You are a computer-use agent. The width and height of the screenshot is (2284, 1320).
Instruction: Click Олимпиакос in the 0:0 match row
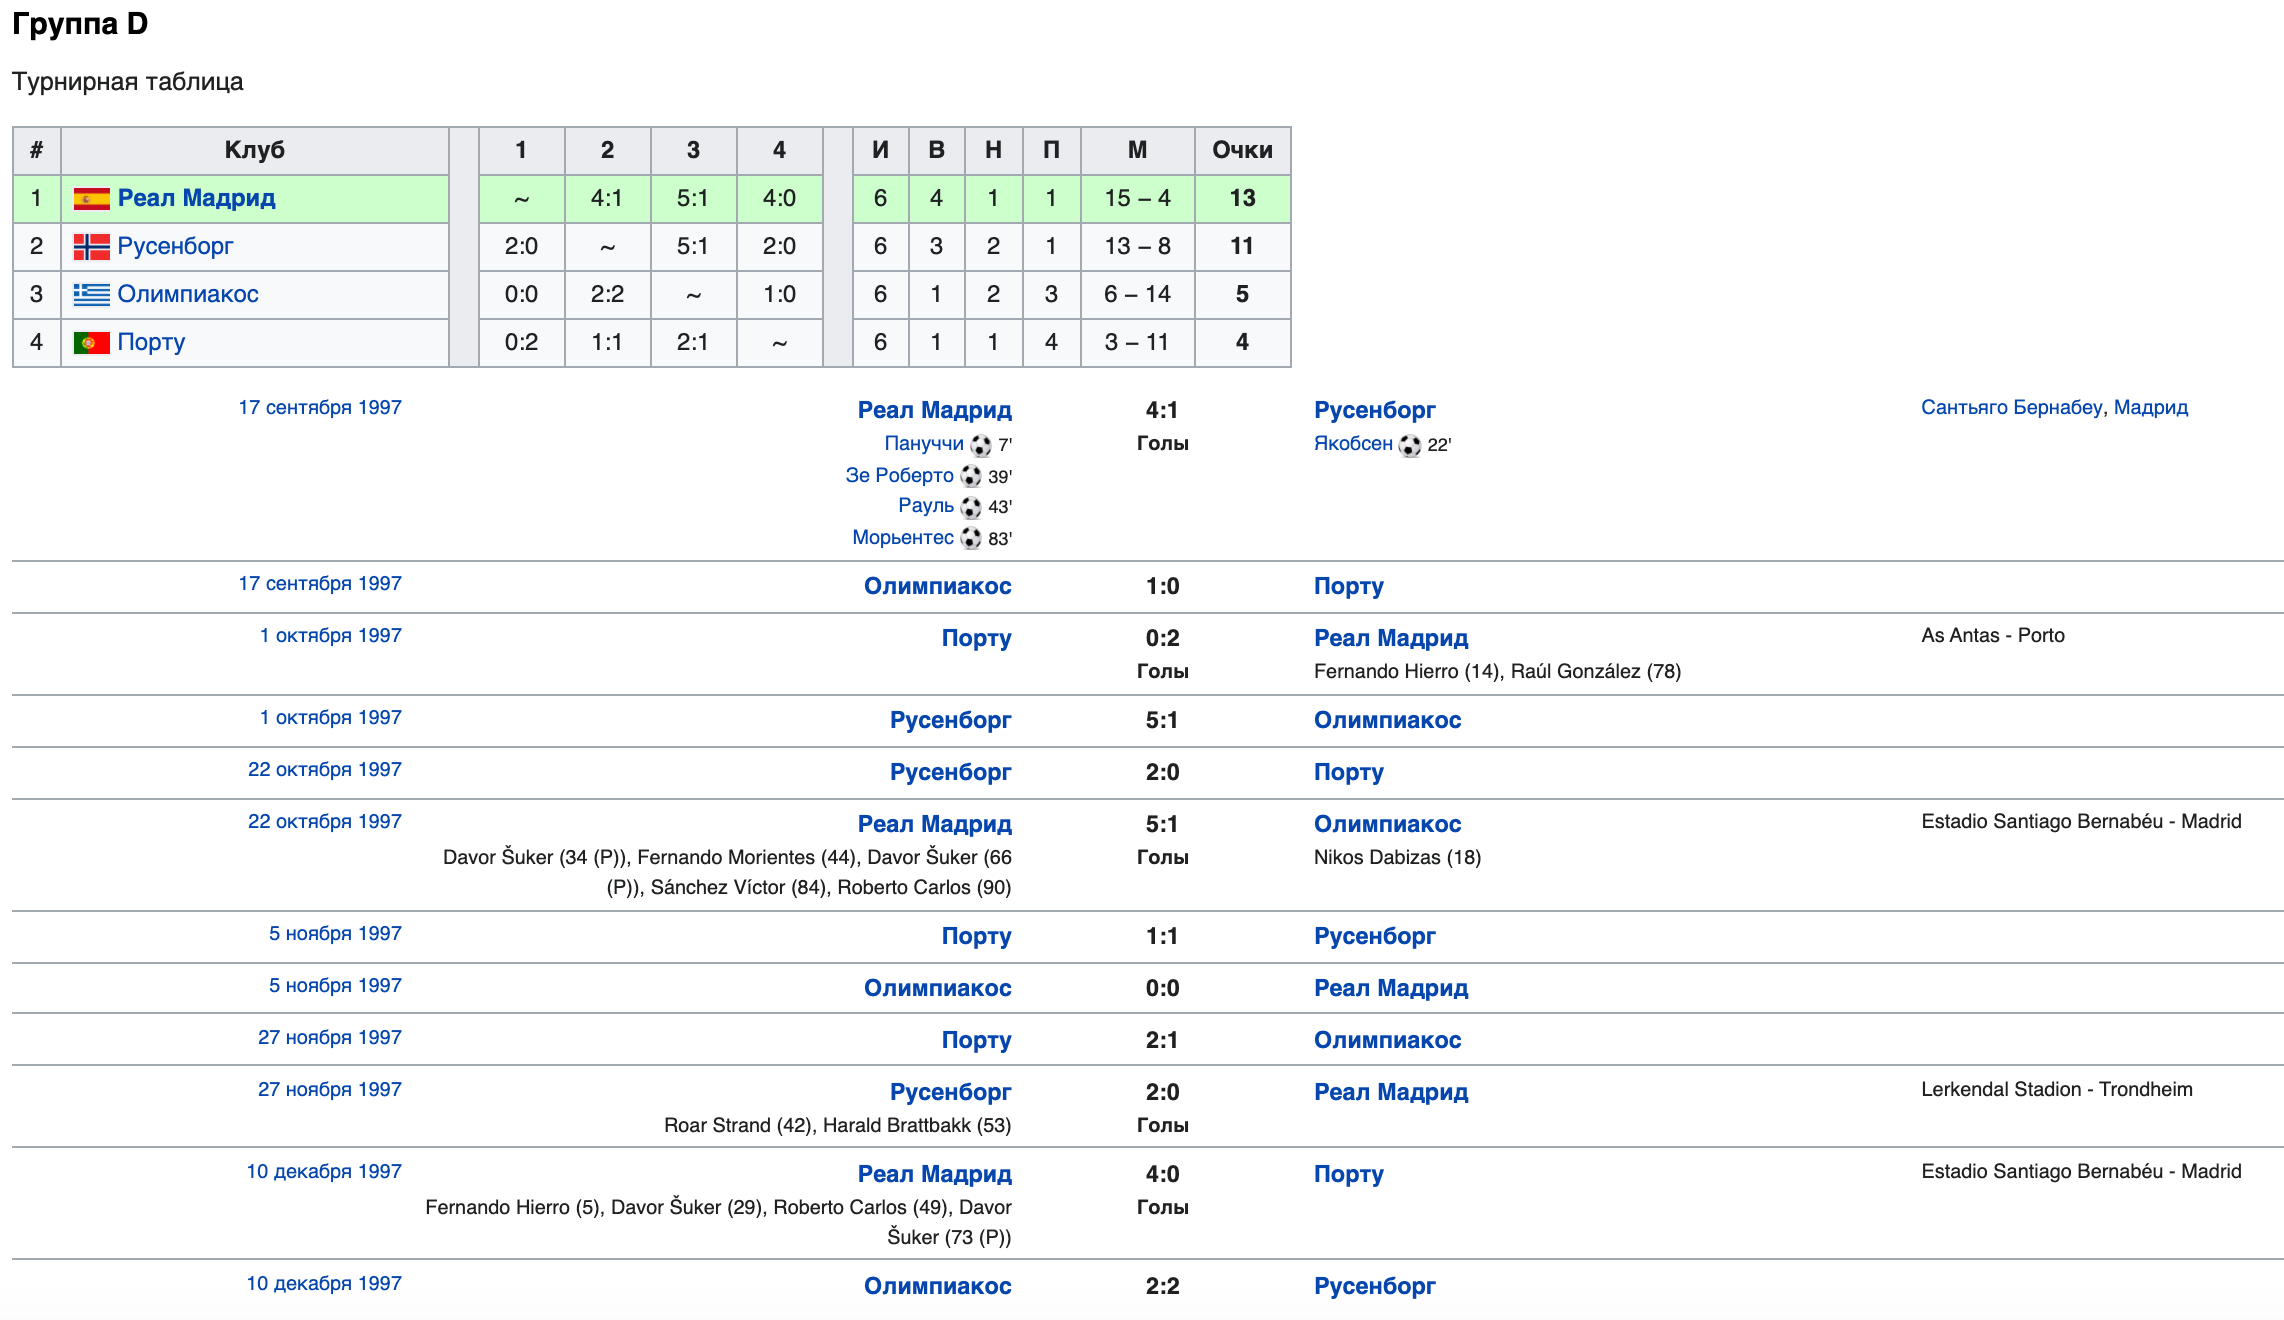pos(937,988)
